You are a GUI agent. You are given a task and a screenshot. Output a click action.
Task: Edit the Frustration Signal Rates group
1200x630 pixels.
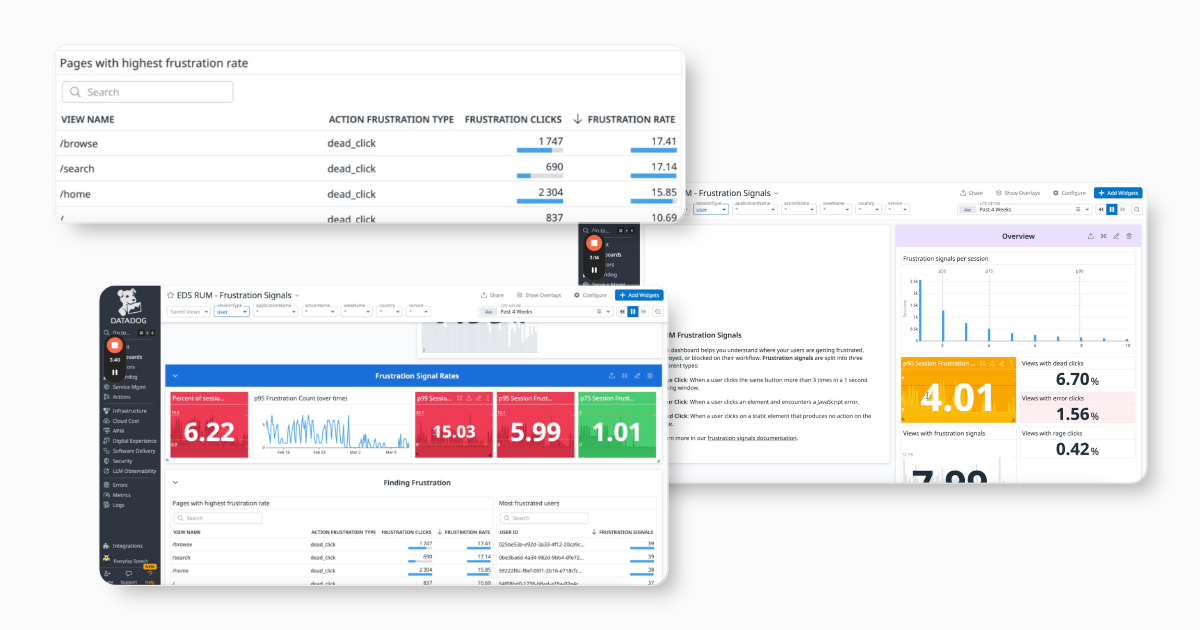[x=637, y=376]
